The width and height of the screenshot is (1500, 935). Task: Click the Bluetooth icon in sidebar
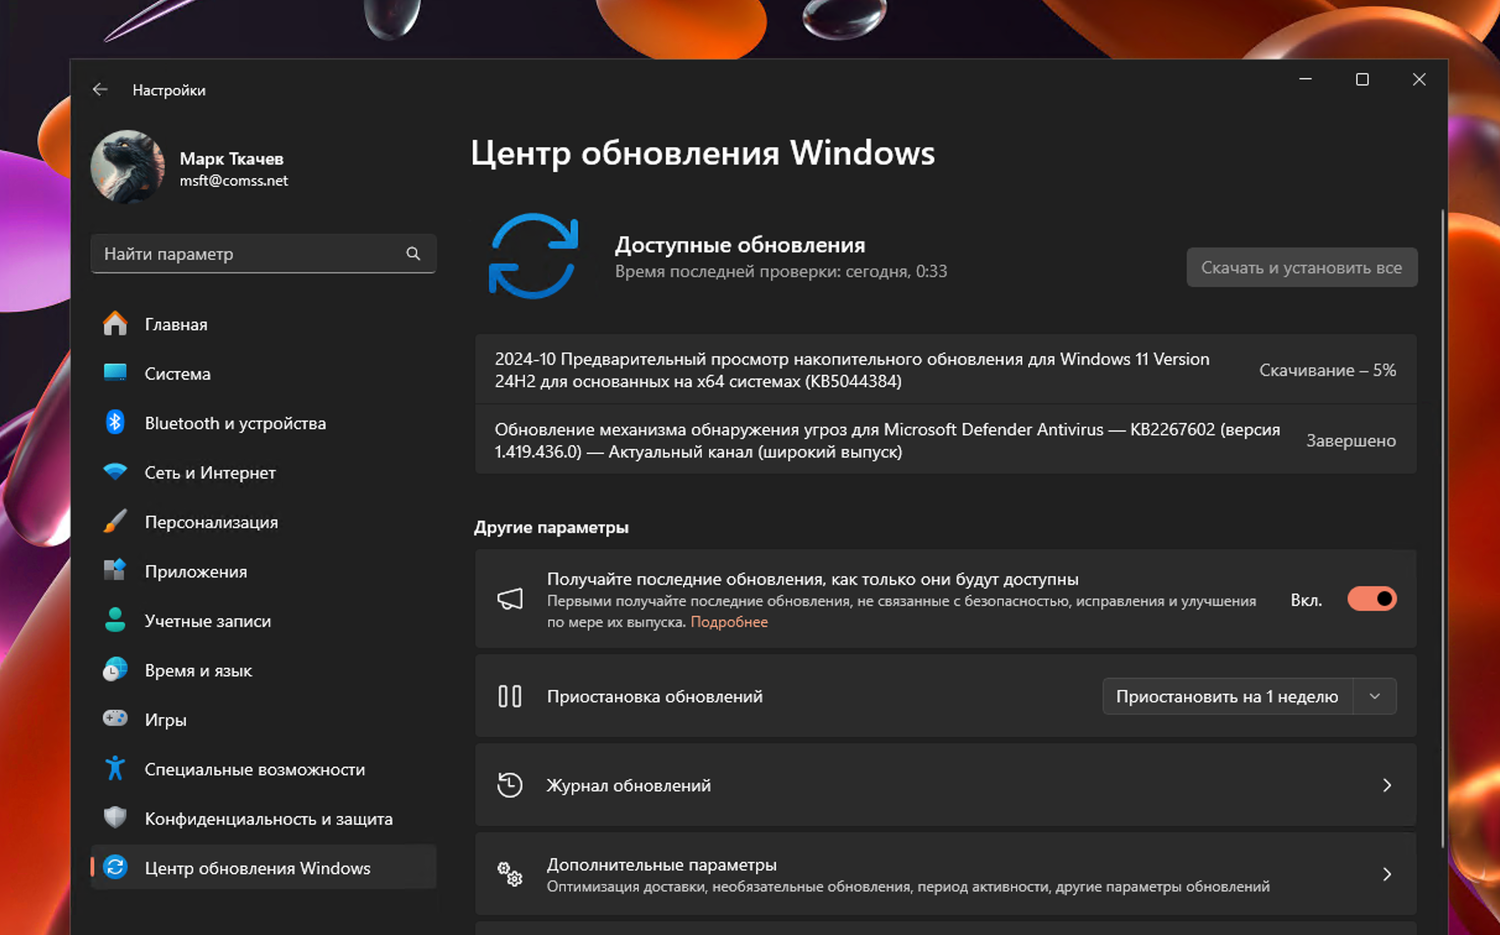(115, 422)
